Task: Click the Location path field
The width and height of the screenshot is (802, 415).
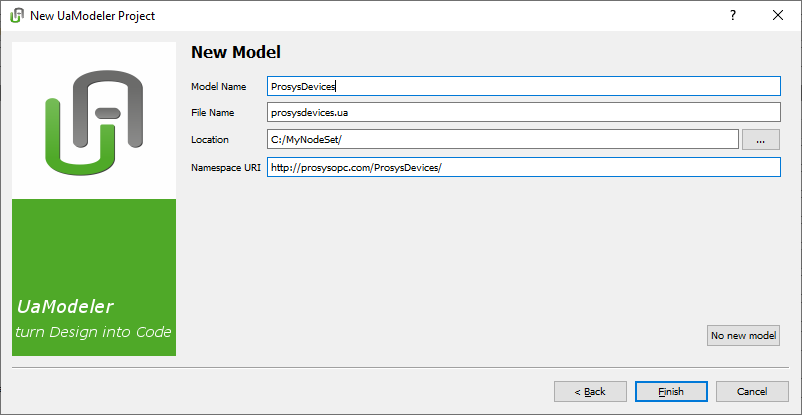Action: [503, 139]
